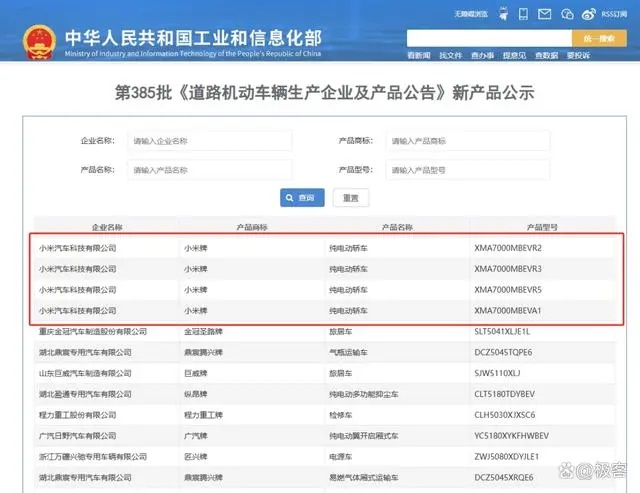Open the 要投诉 menu item
This screenshot has height=493, width=640.
(578, 55)
